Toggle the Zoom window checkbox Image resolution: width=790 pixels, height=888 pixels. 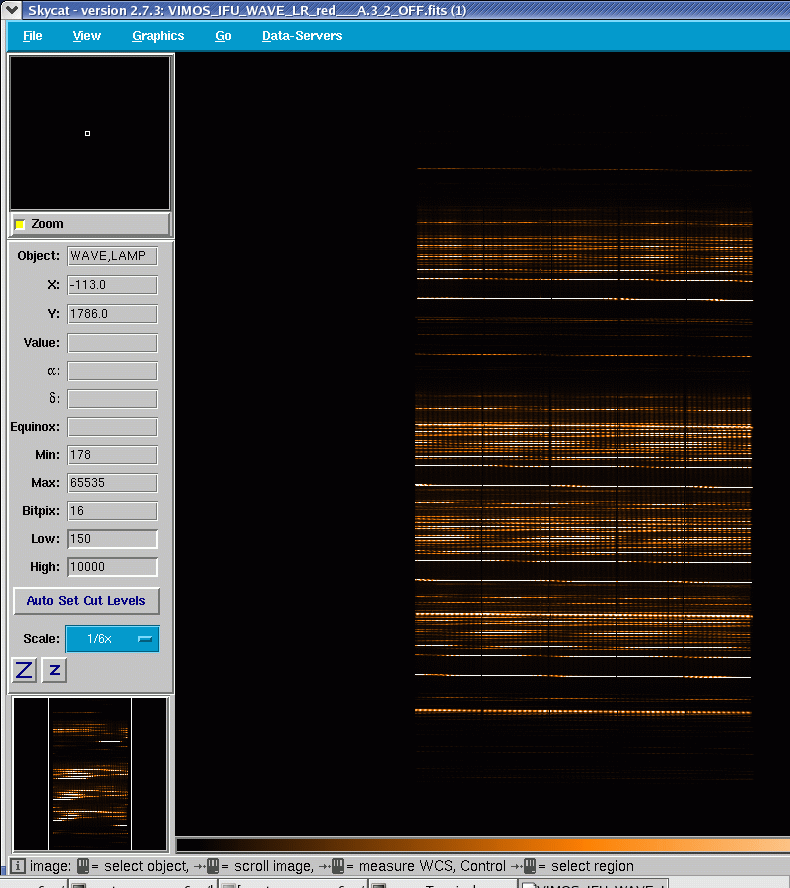pyautogui.click(x=20, y=224)
